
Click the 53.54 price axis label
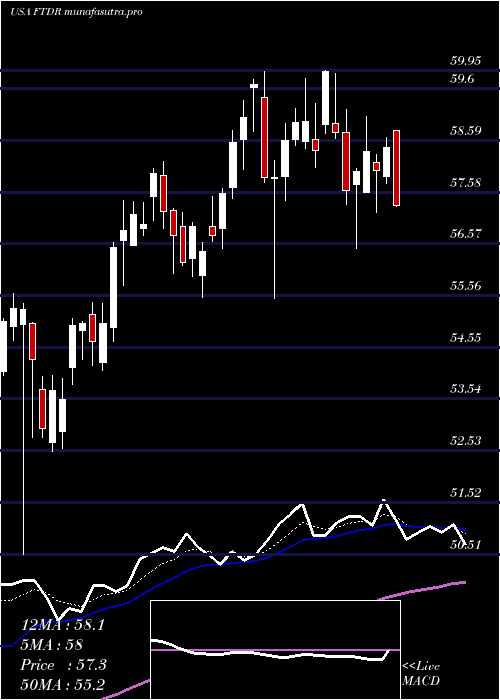click(465, 388)
